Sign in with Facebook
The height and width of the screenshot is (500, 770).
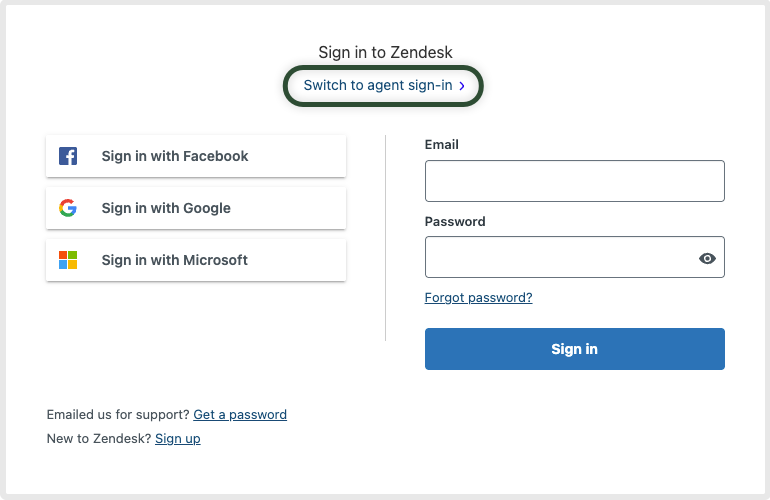click(196, 156)
